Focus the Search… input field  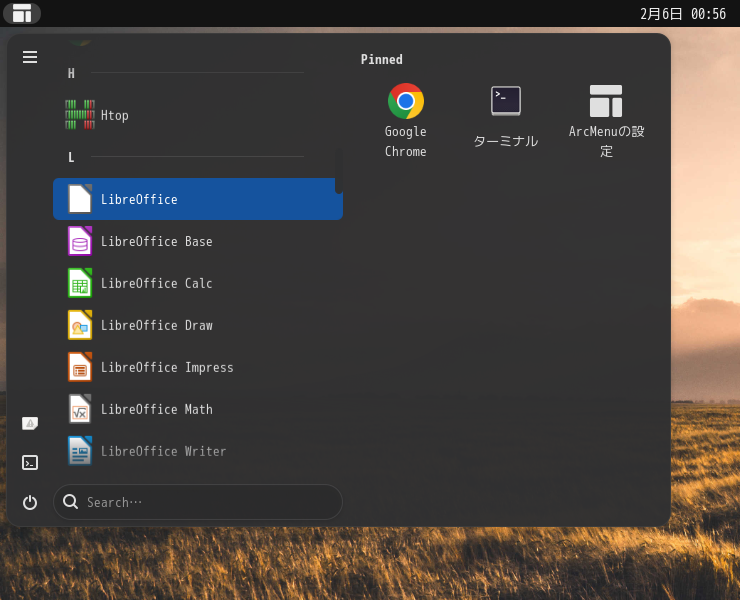198,502
